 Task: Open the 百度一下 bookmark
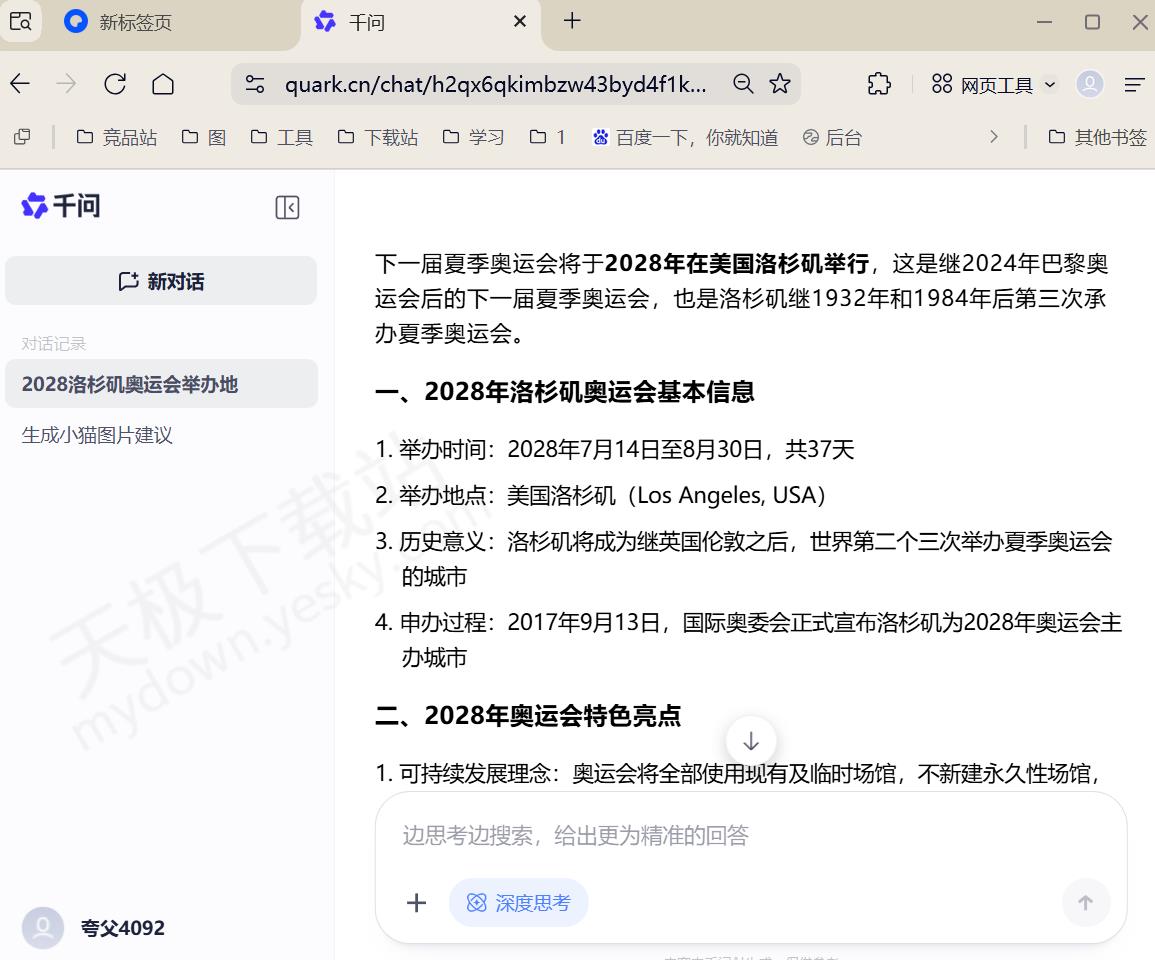point(685,137)
